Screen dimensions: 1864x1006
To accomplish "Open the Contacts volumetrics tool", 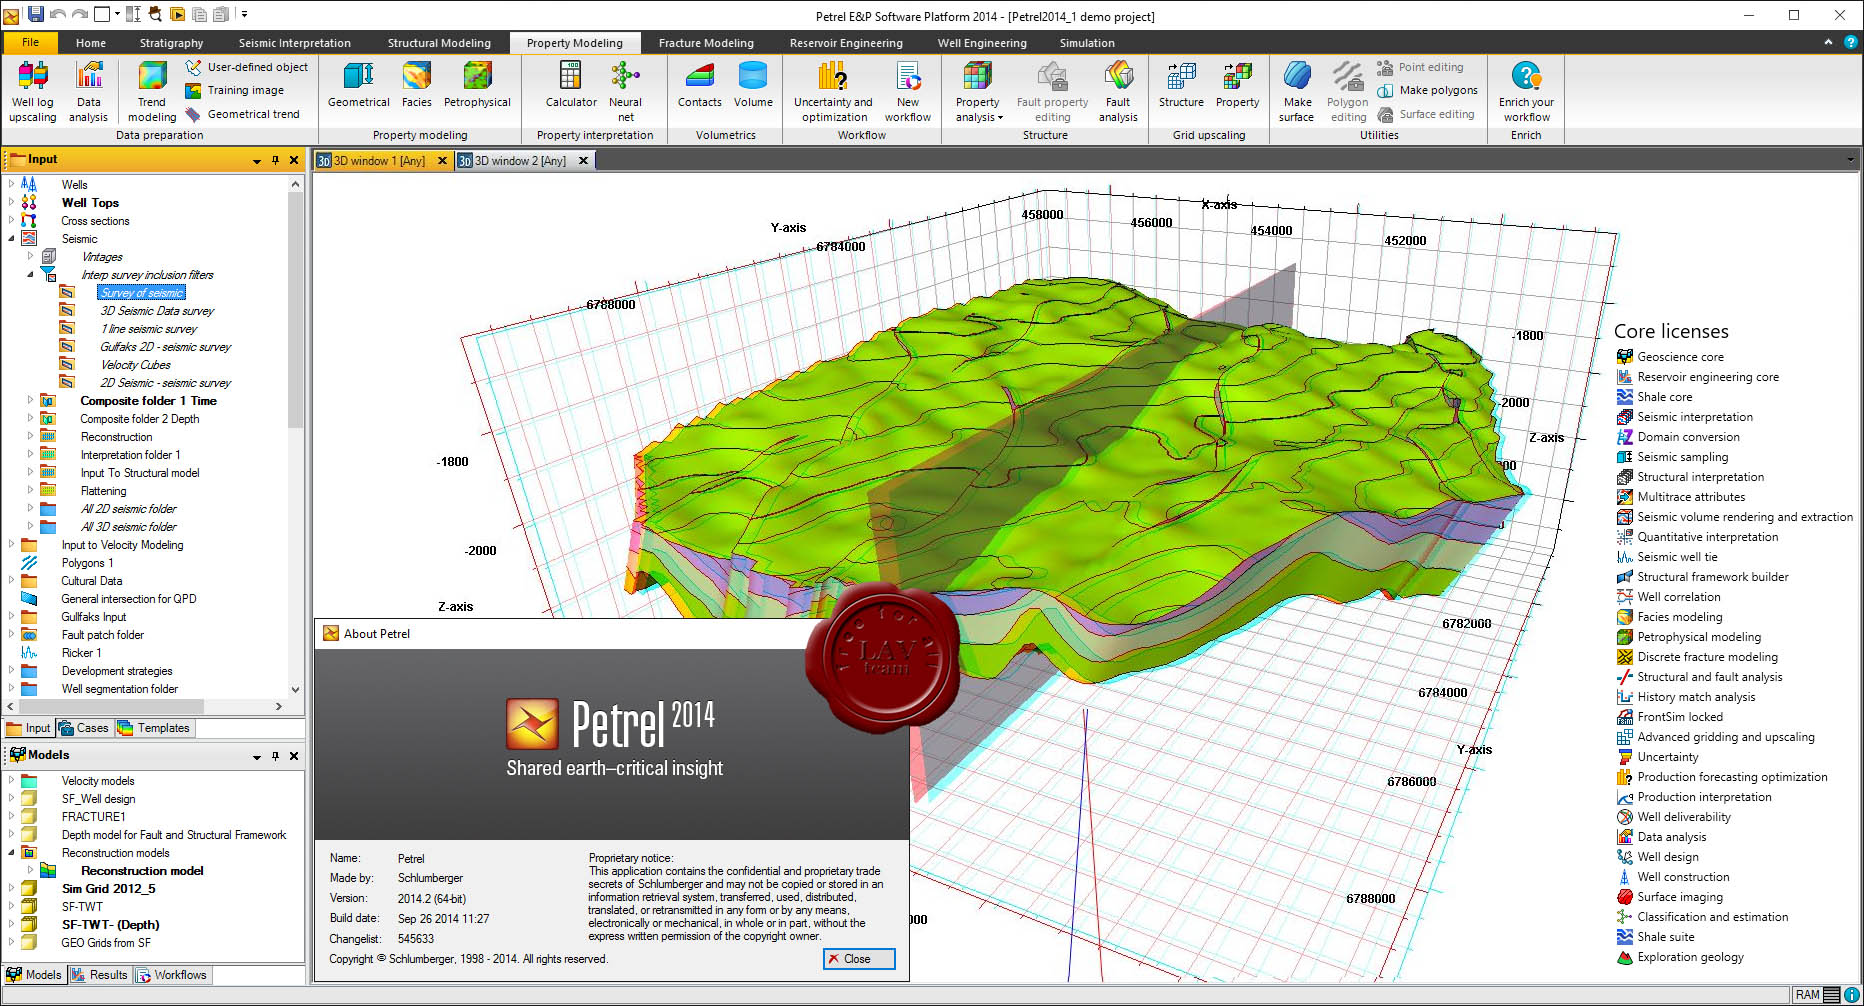I will pyautogui.click(x=700, y=85).
